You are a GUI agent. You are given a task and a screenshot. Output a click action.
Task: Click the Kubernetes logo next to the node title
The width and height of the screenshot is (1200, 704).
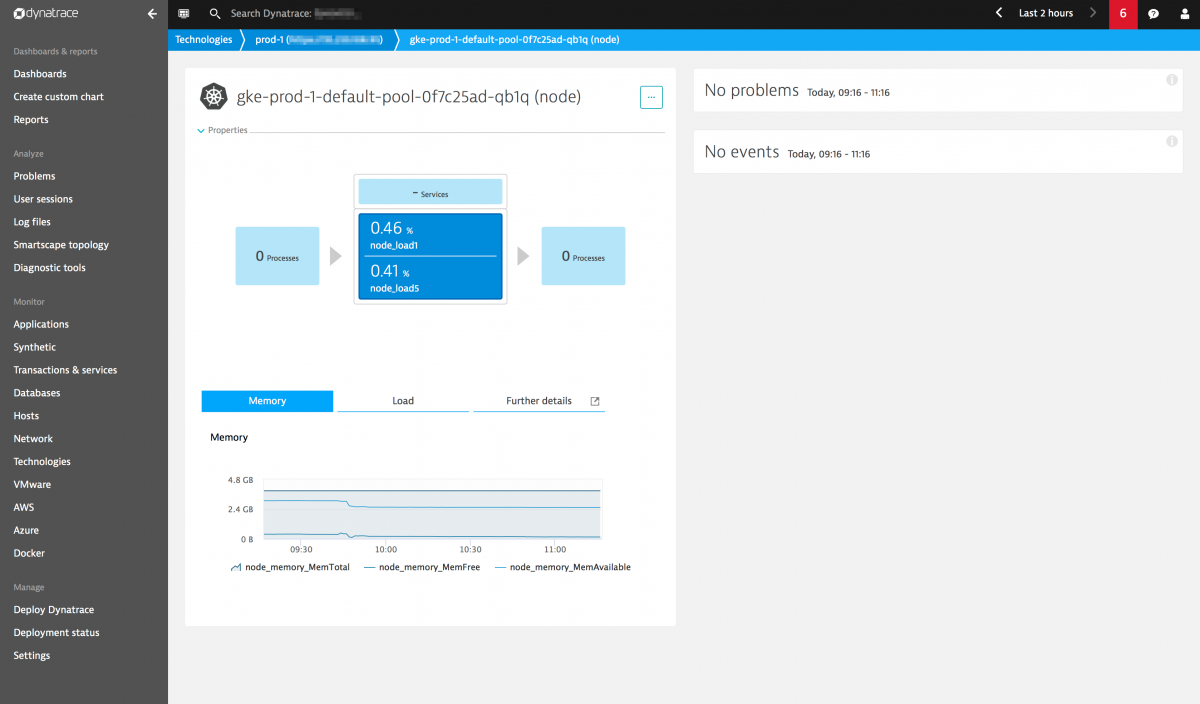(213, 97)
